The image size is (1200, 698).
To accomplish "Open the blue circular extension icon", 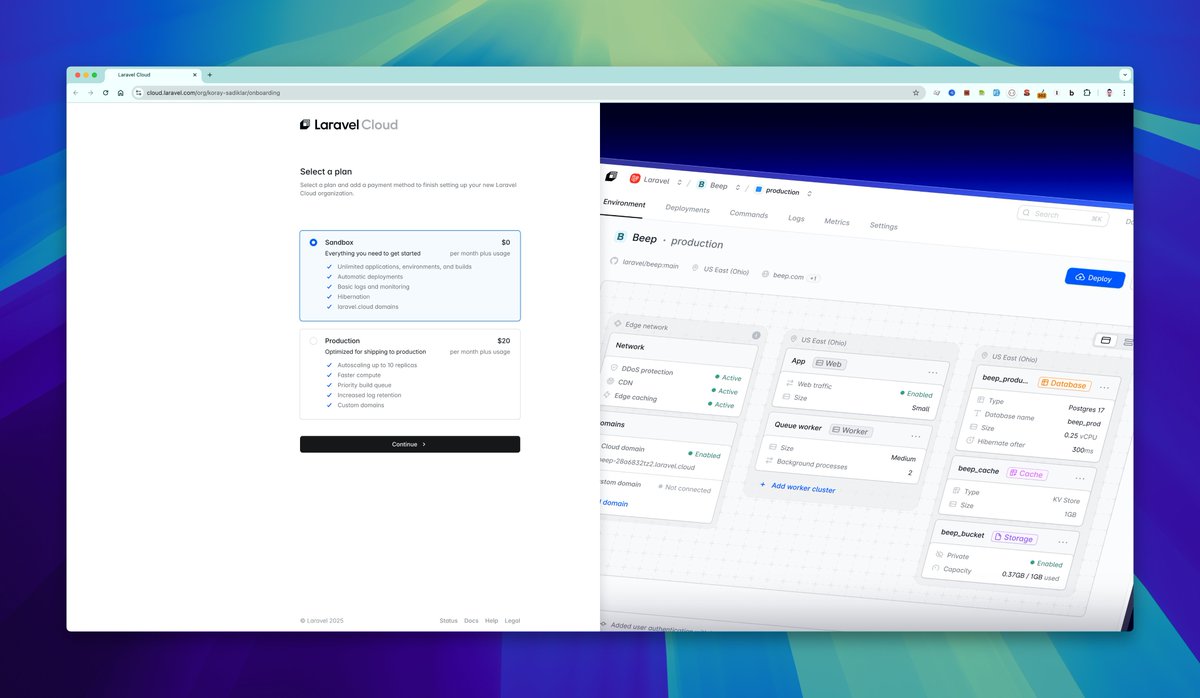I will tap(952, 92).
